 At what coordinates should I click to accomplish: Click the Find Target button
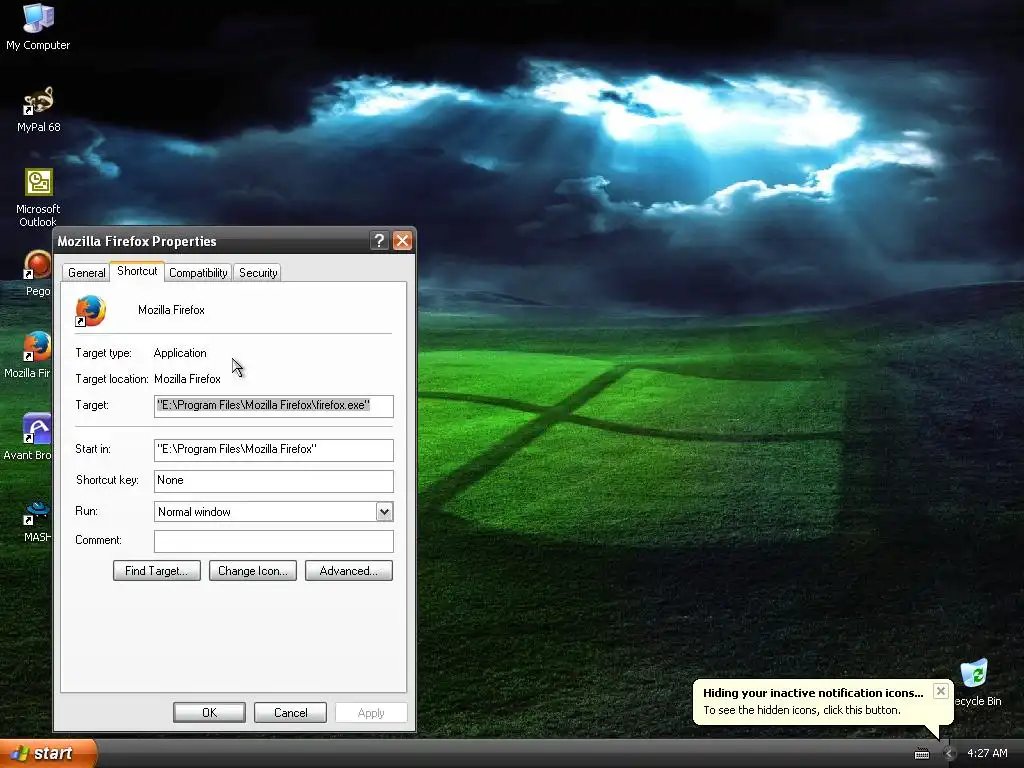[x=157, y=571]
